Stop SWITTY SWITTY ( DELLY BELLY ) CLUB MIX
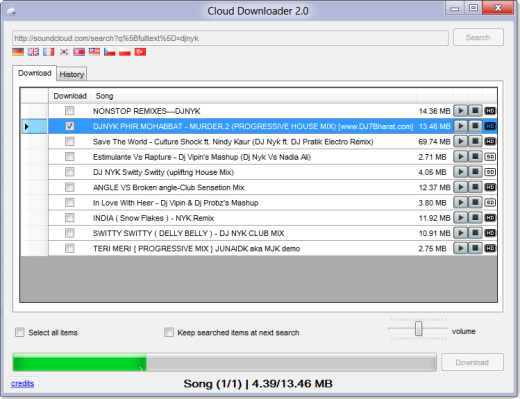Viewport: 520px width, 399px height. (475, 233)
